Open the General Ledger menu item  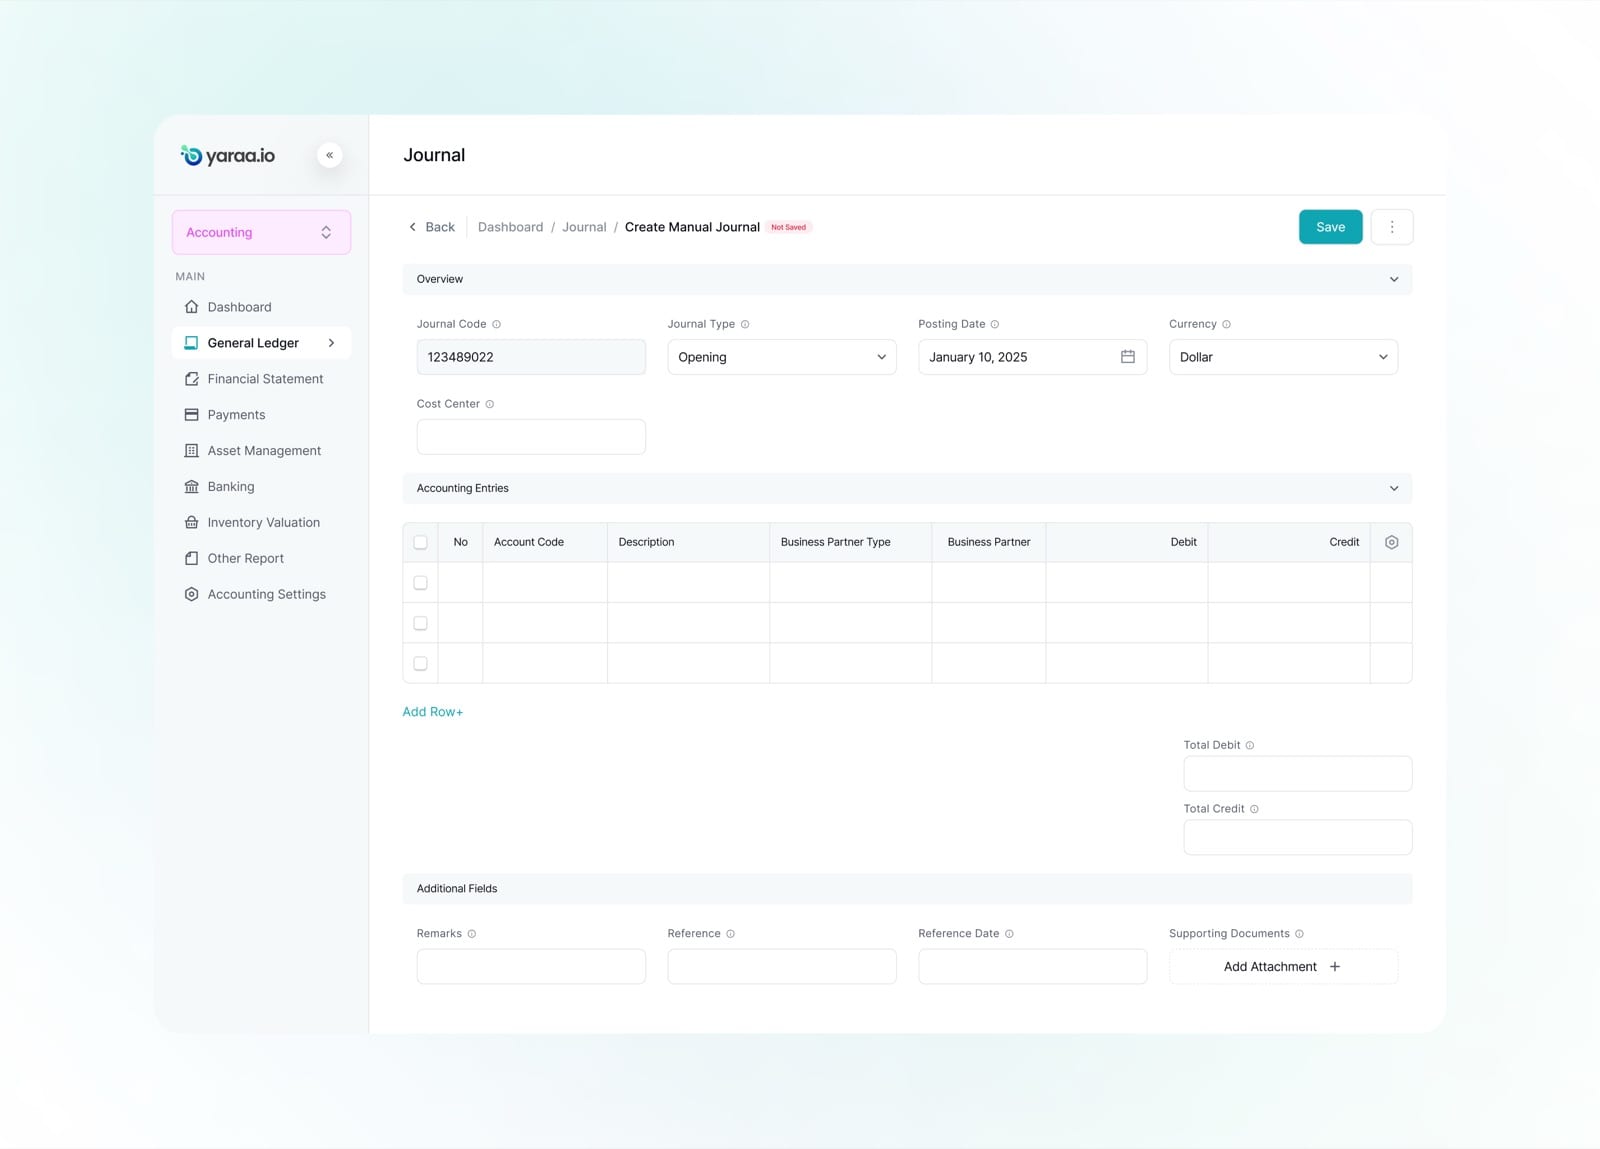[261, 343]
